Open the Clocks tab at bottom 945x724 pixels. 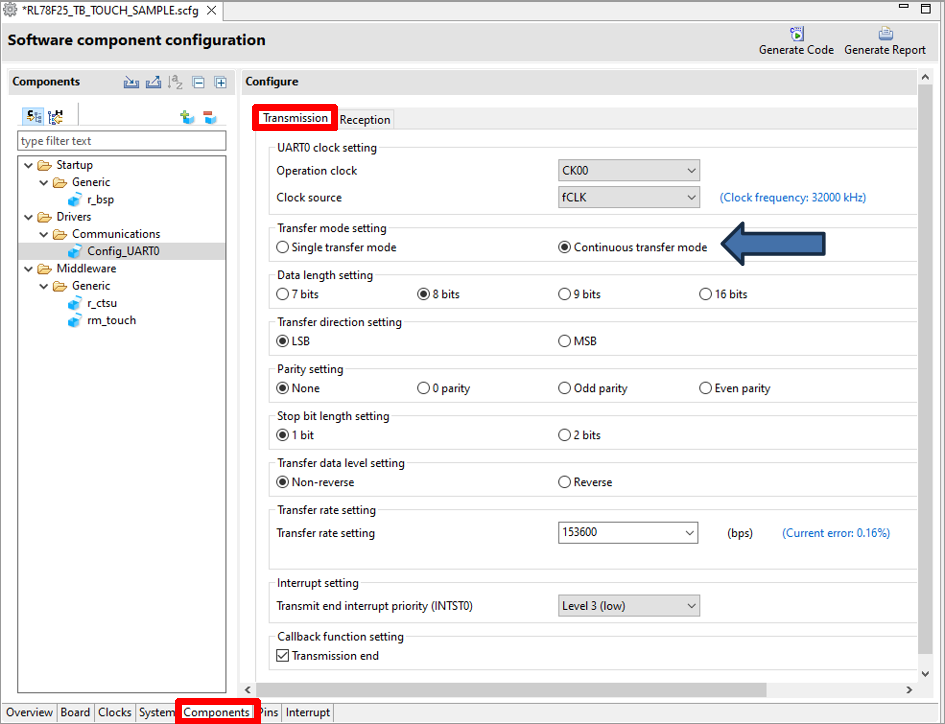click(x=114, y=712)
